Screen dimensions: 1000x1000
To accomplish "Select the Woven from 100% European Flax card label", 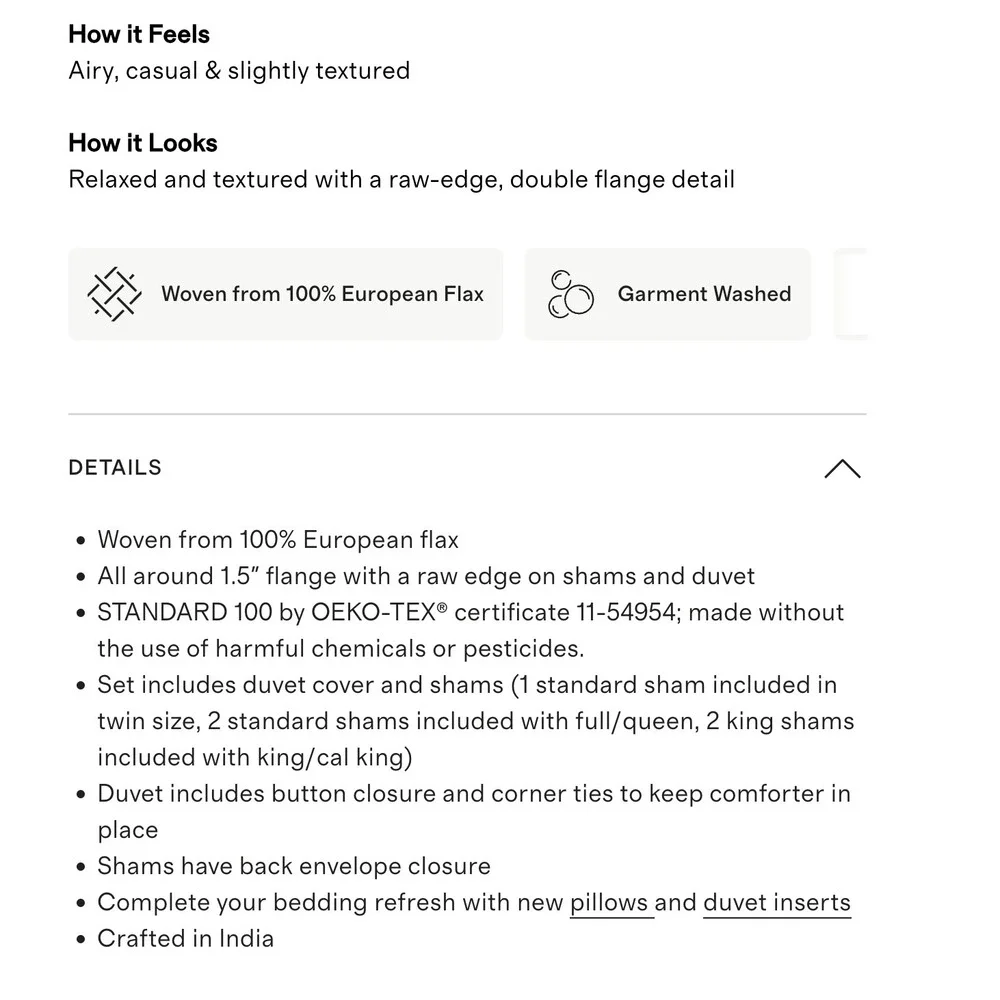I will point(322,294).
